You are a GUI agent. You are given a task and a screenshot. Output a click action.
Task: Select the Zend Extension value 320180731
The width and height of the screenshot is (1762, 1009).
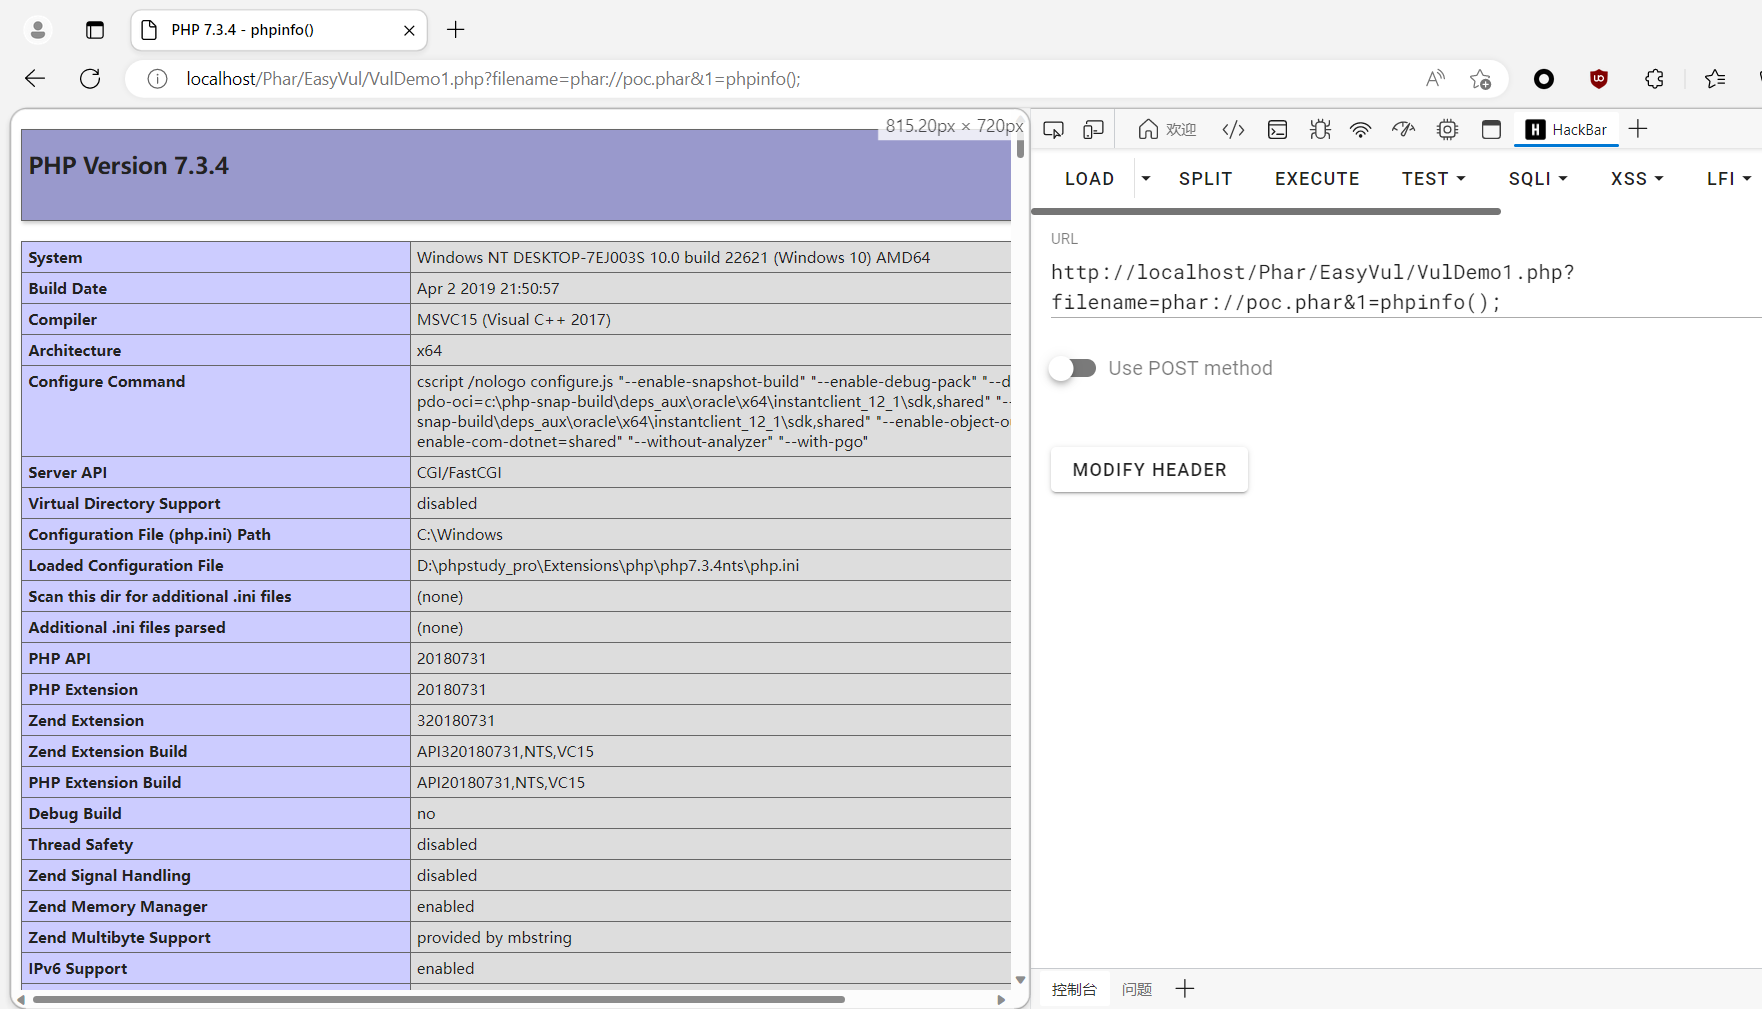click(x=456, y=720)
